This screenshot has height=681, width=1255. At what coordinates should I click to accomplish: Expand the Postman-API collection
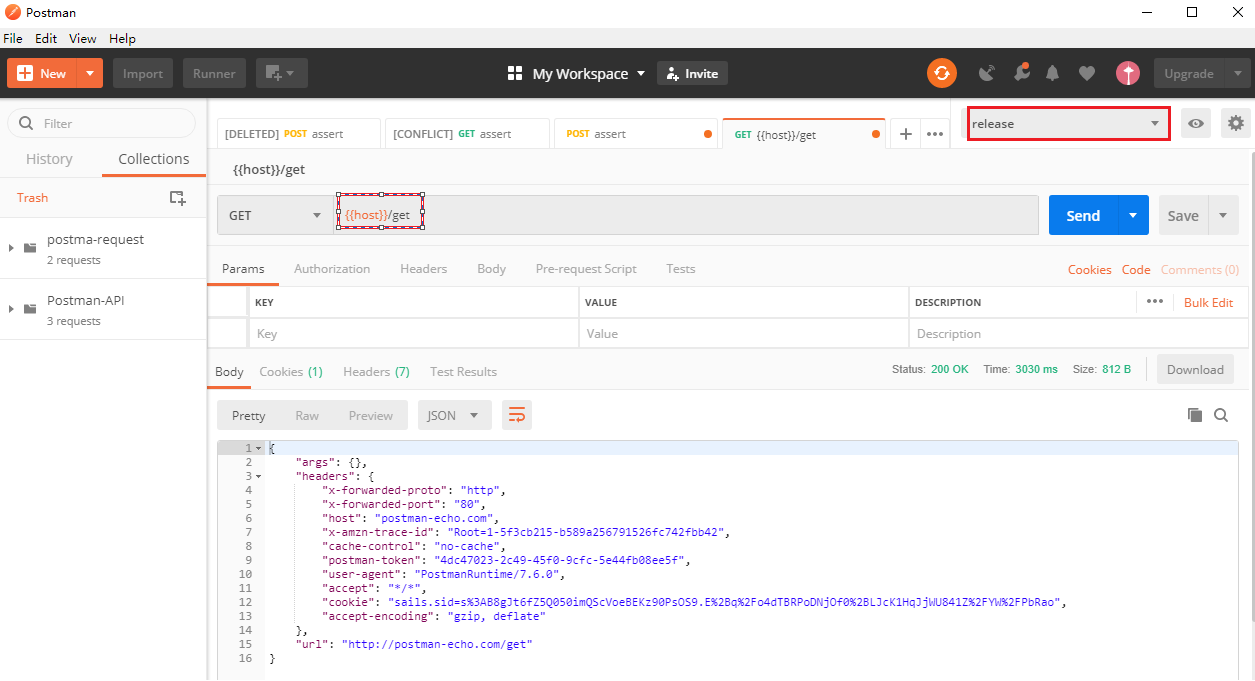click(x=11, y=309)
